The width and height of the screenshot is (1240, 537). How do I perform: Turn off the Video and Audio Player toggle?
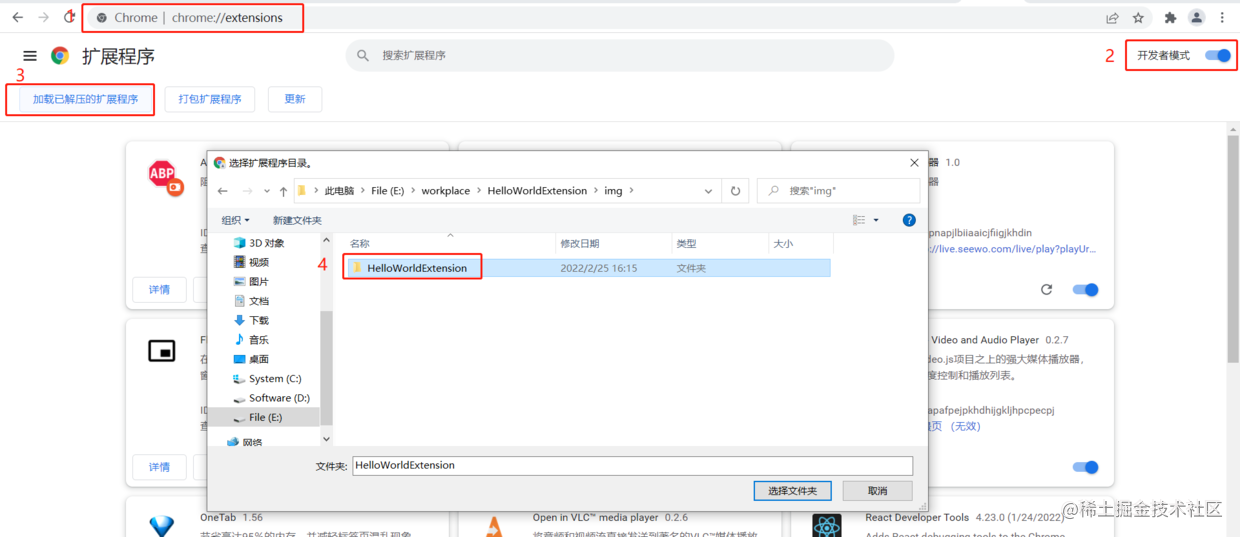[x=1085, y=467]
